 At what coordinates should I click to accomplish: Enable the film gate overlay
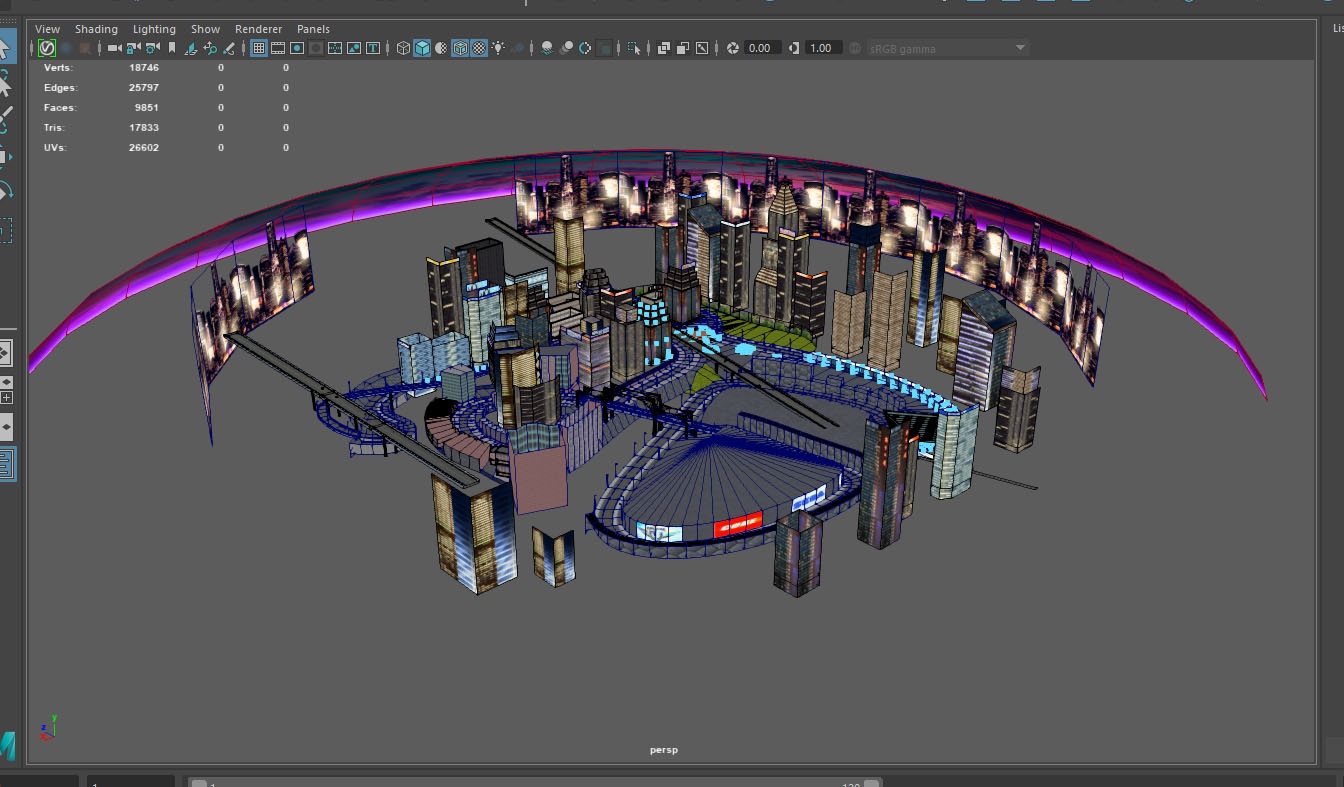click(278, 48)
